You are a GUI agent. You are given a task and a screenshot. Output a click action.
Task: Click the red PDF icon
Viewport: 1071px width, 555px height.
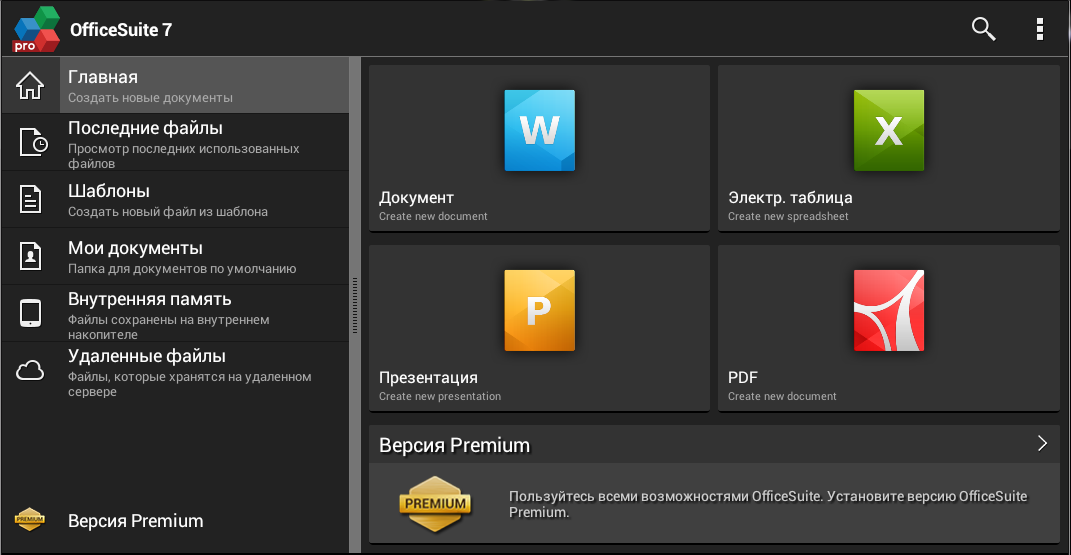(x=888, y=310)
